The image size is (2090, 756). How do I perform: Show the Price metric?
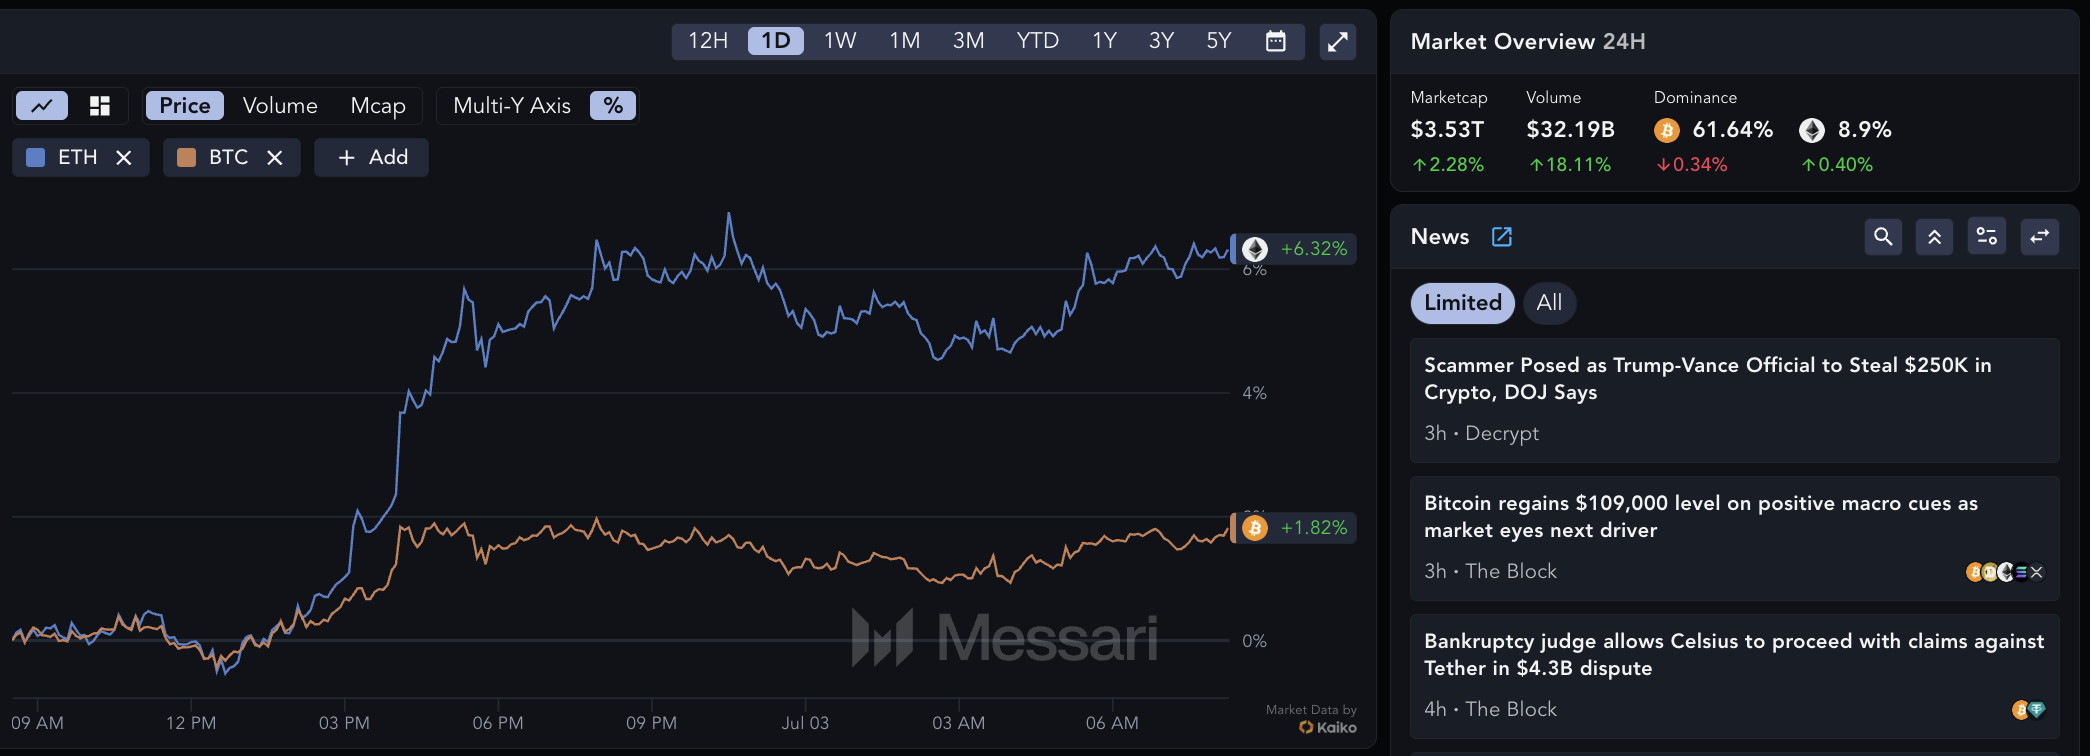click(x=185, y=105)
